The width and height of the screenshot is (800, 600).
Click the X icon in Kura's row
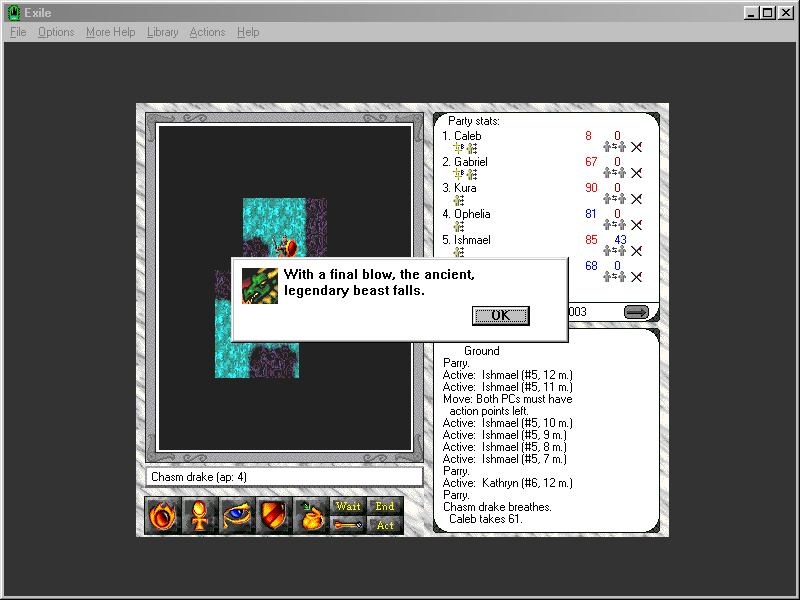coord(636,199)
